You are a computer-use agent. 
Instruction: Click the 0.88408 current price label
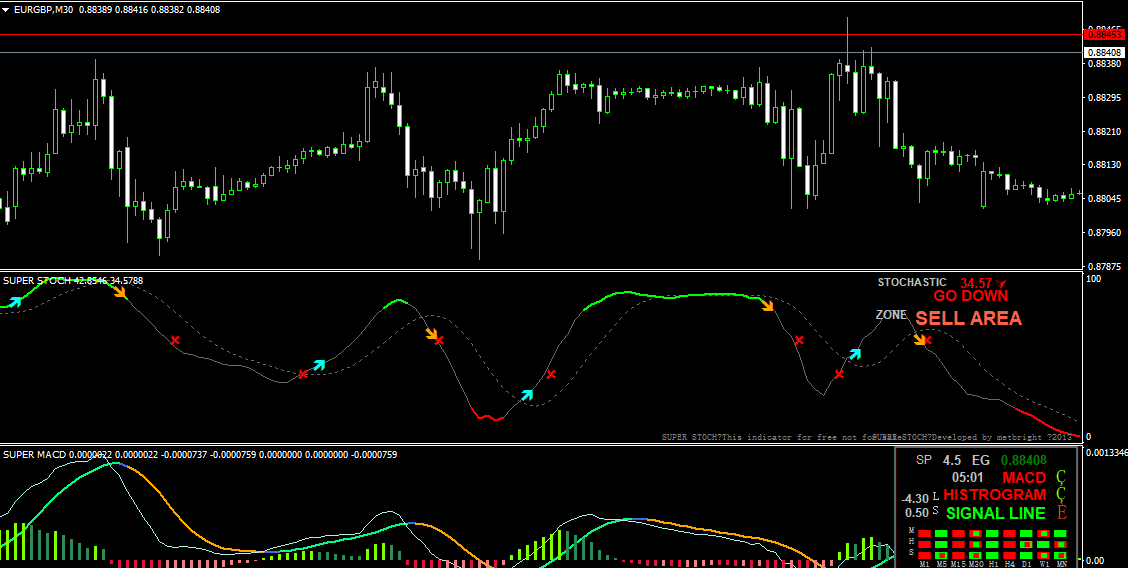(1105, 52)
